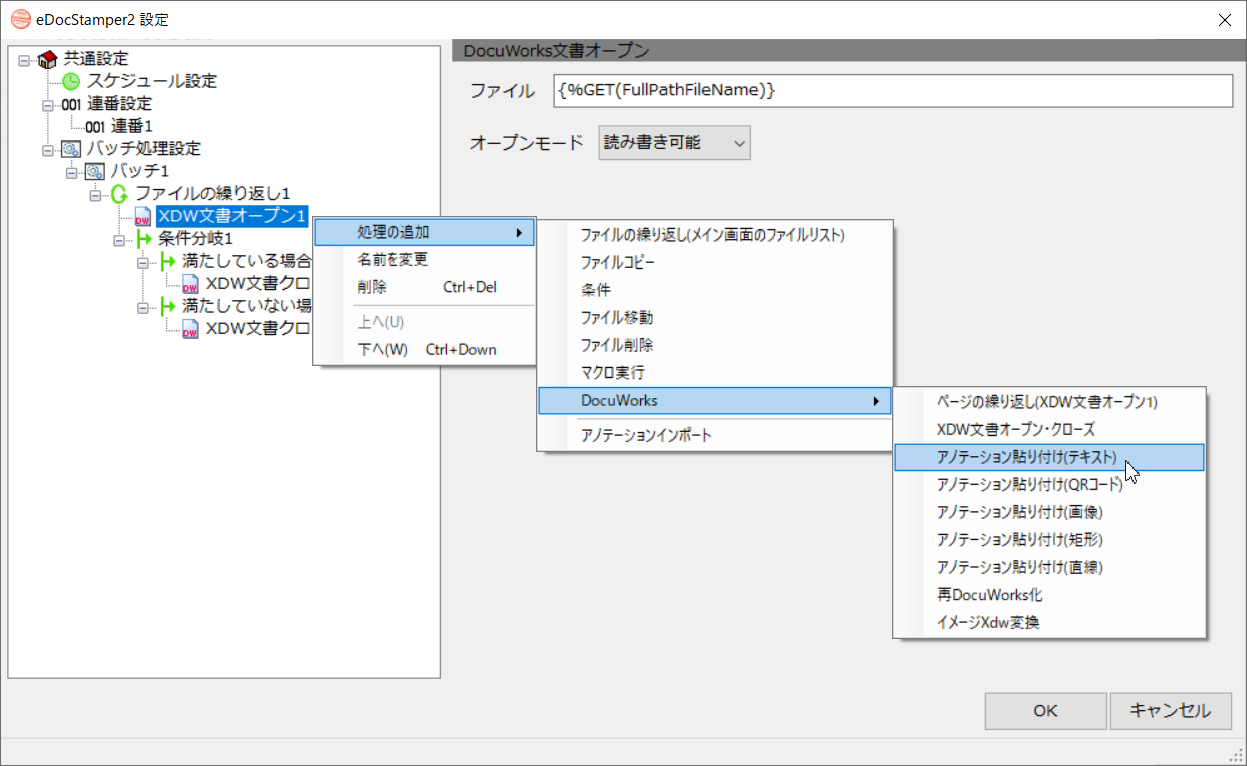Click the green branch icon for 満たしている場合
This screenshot has height=766, width=1247.
point(167,262)
